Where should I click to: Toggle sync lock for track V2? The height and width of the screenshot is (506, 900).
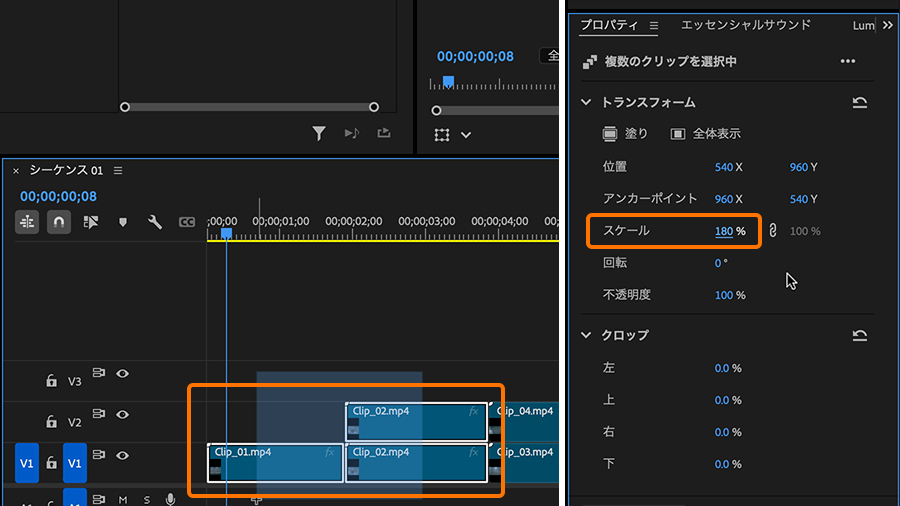pyautogui.click(x=99, y=414)
